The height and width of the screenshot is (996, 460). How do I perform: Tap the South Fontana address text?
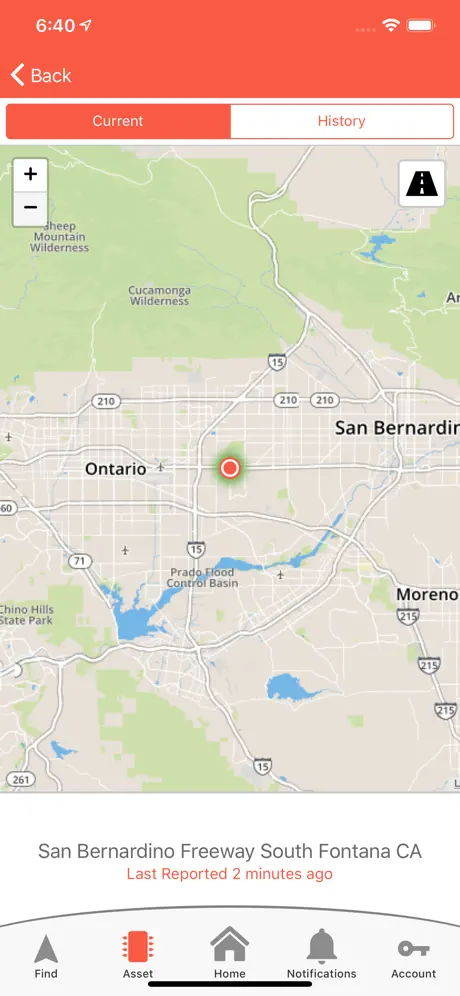[229, 851]
